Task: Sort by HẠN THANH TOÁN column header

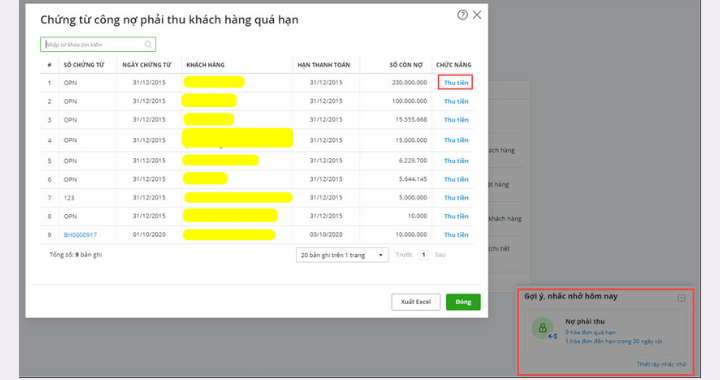Action: (x=324, y=65)
